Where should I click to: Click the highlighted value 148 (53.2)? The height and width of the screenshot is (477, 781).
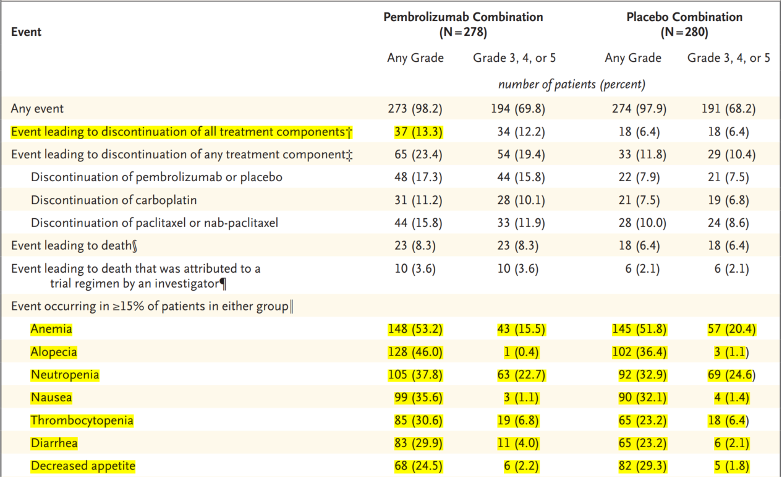point(414,328)
